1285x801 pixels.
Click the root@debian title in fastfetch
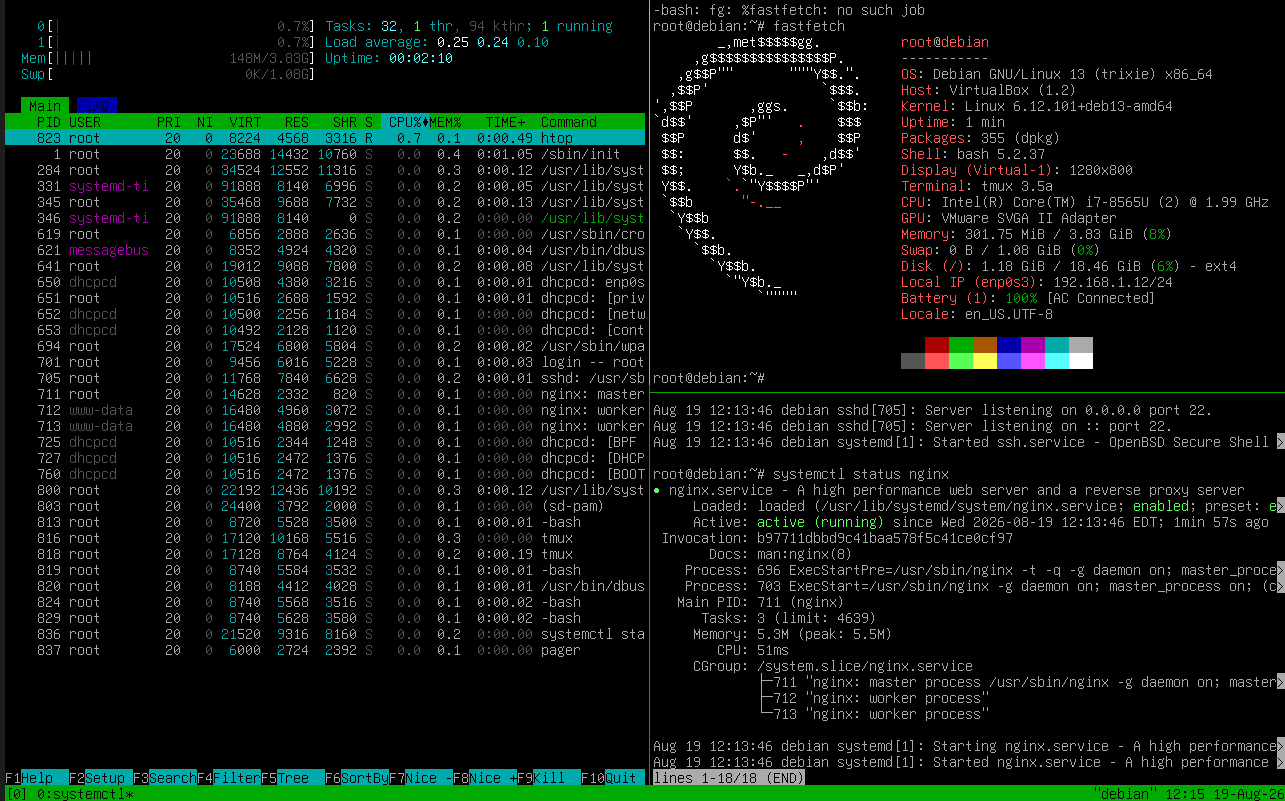(945, 42)
